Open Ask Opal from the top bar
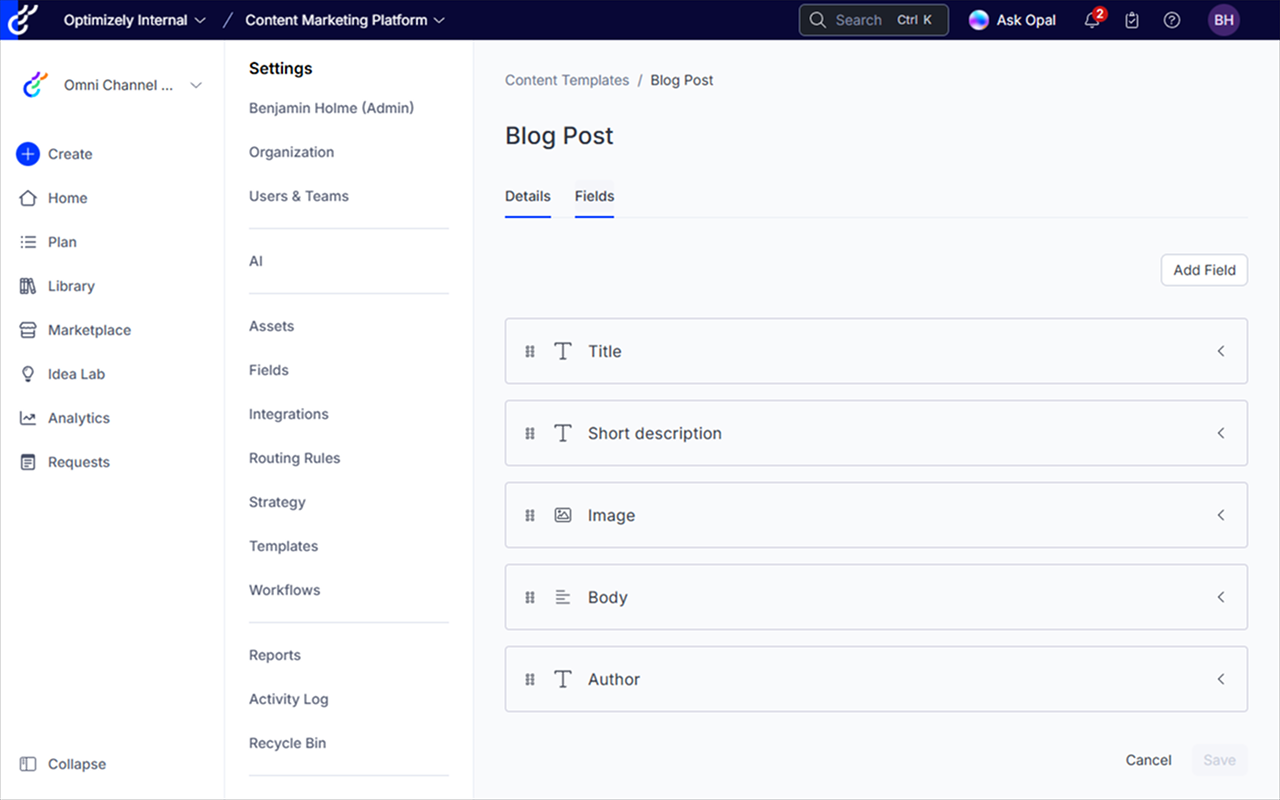The width and height of the screenshot is (1280, 800). click(x=1012, y=19)
